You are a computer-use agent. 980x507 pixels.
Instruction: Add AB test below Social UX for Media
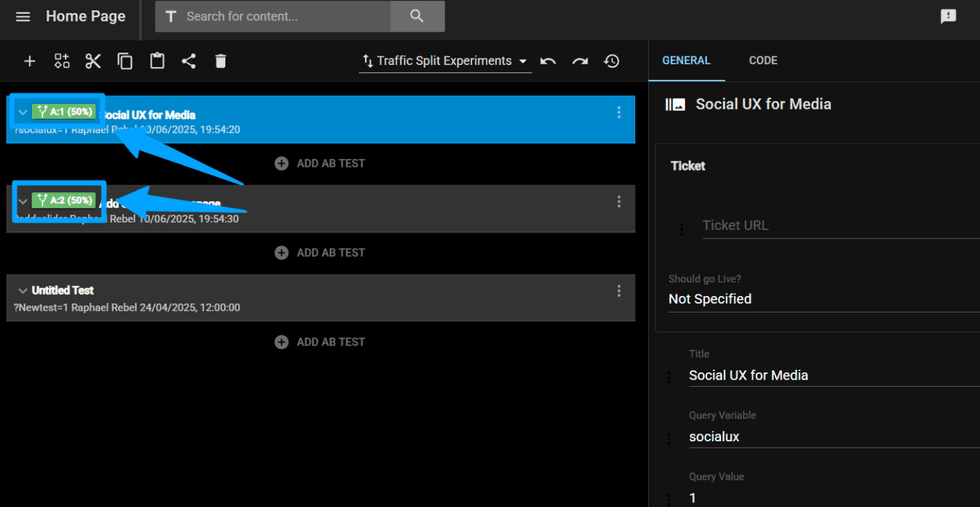coord(320,164)
